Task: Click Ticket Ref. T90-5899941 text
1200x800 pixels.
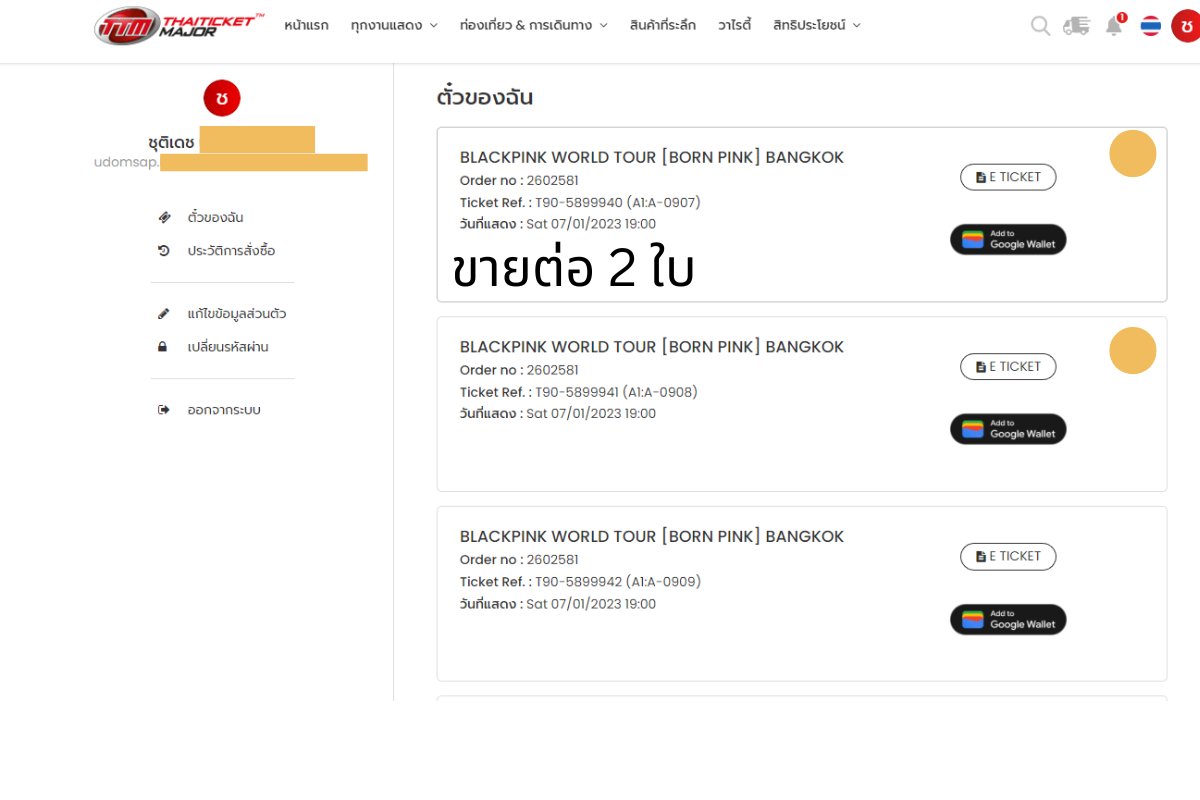Action: (579, 392)
